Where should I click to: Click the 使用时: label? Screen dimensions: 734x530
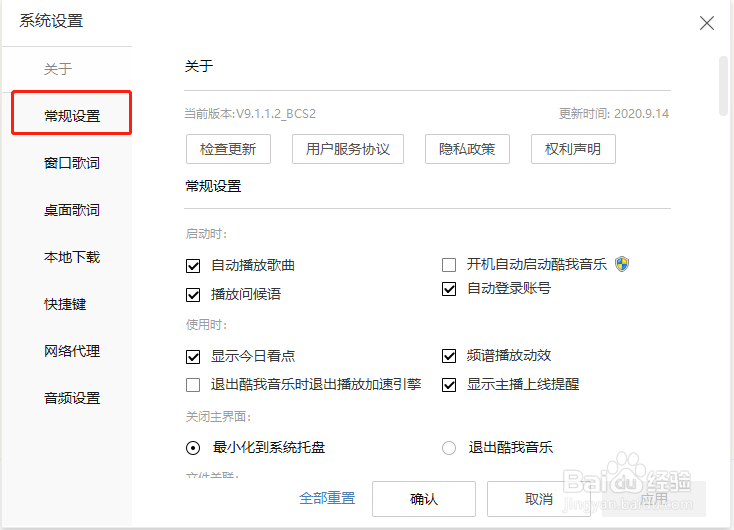click(x=206, y=324)
